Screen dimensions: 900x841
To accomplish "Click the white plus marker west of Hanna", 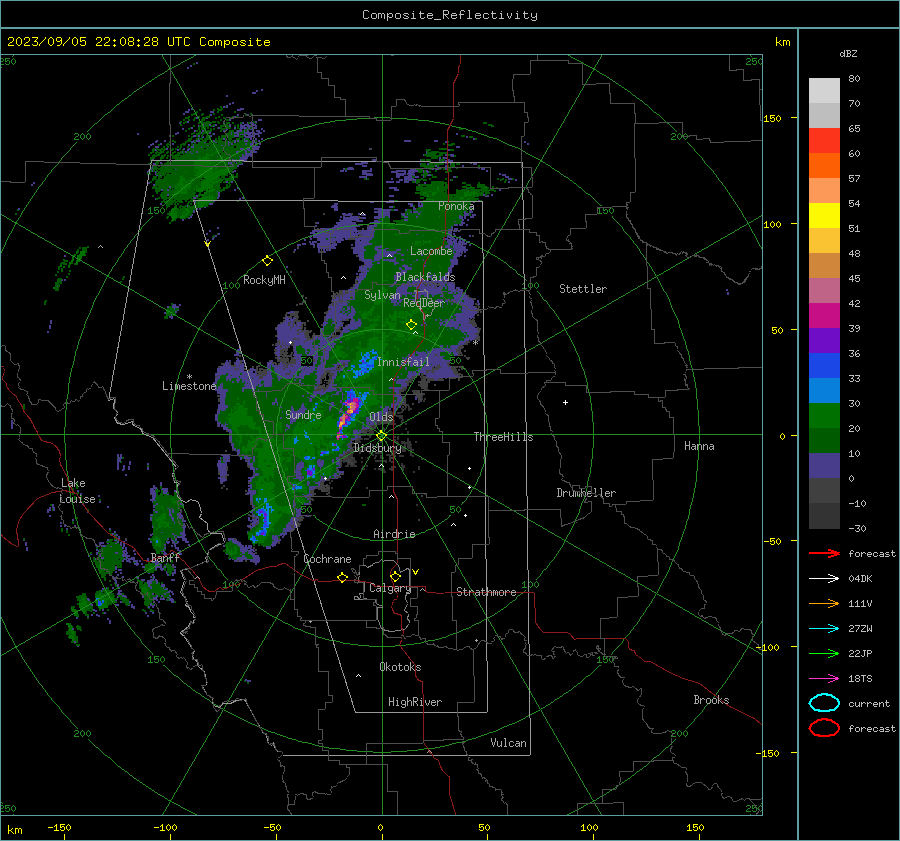I will tap(565, 402).
